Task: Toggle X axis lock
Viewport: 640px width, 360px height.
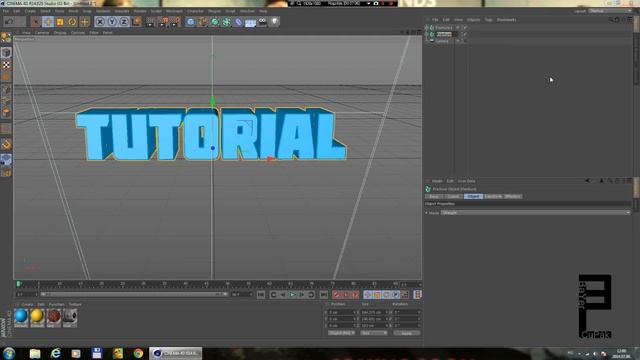Action: coord(100,22)
